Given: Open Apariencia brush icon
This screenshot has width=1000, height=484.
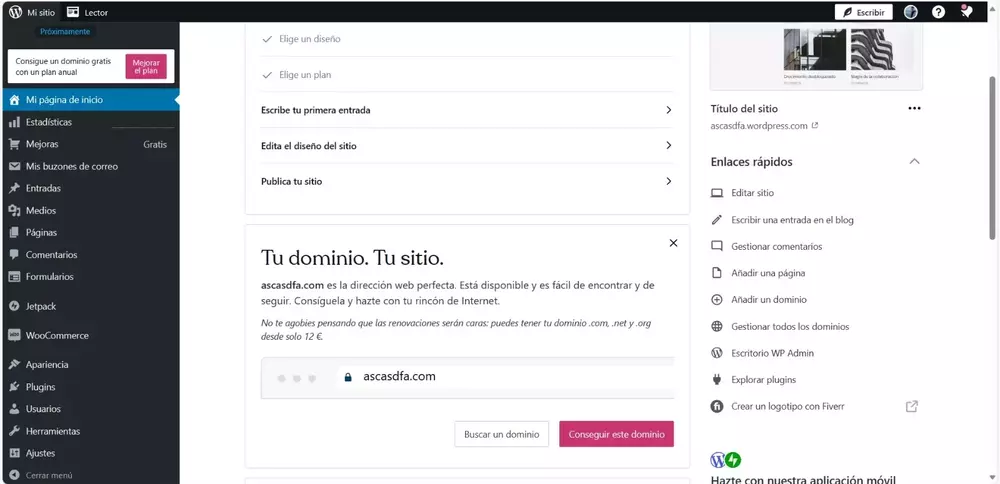Looking at the screenshot, I should click(x=14, y=365).
